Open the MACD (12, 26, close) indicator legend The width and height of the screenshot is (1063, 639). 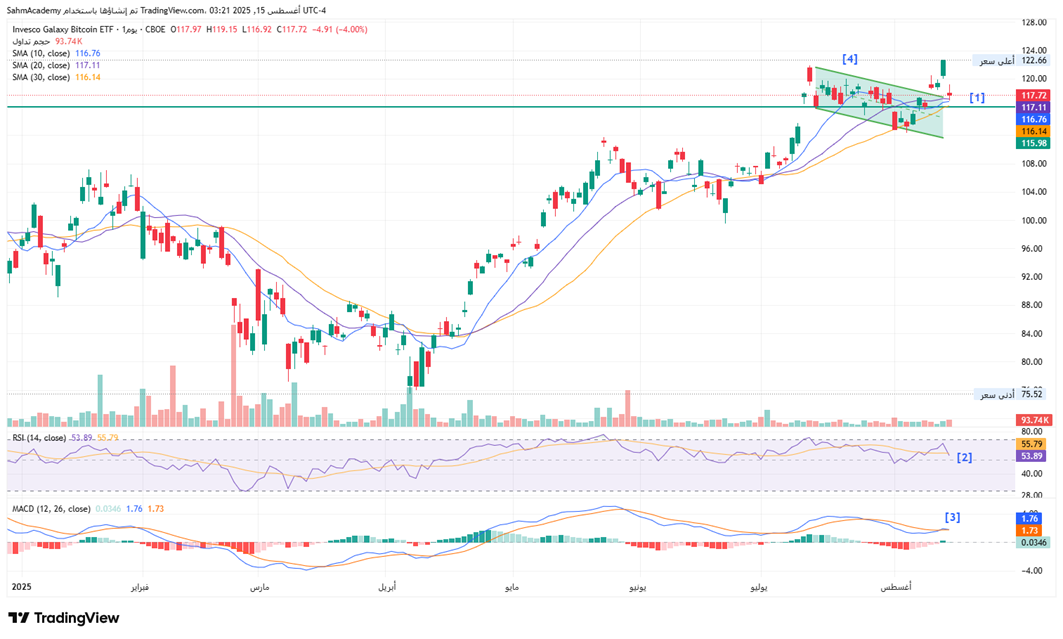pyautogui.click(x=51, y=509)
